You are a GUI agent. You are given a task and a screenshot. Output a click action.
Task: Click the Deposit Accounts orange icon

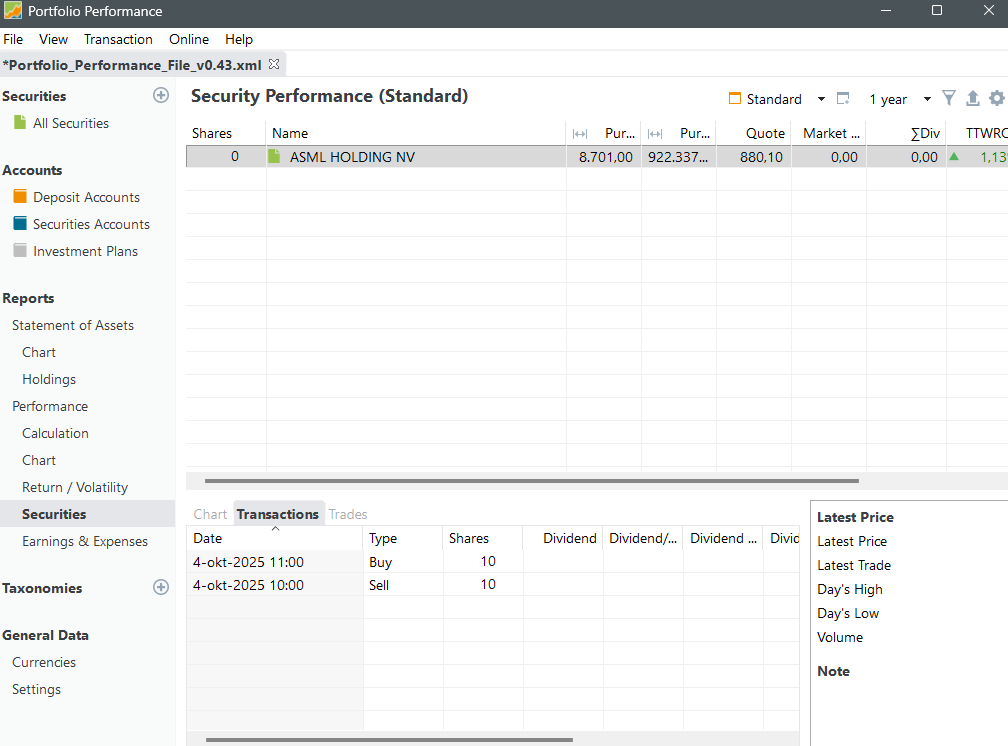click(20, 197)
